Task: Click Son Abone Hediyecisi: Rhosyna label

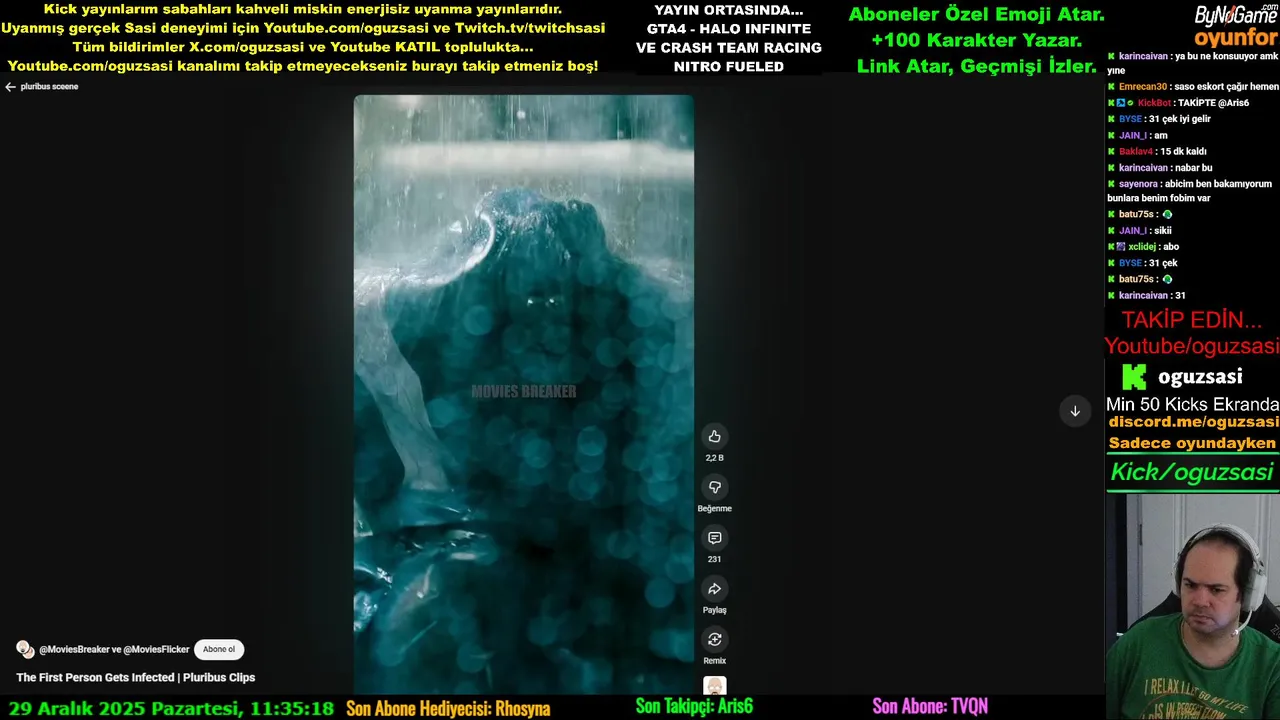Action: point(448,708)
